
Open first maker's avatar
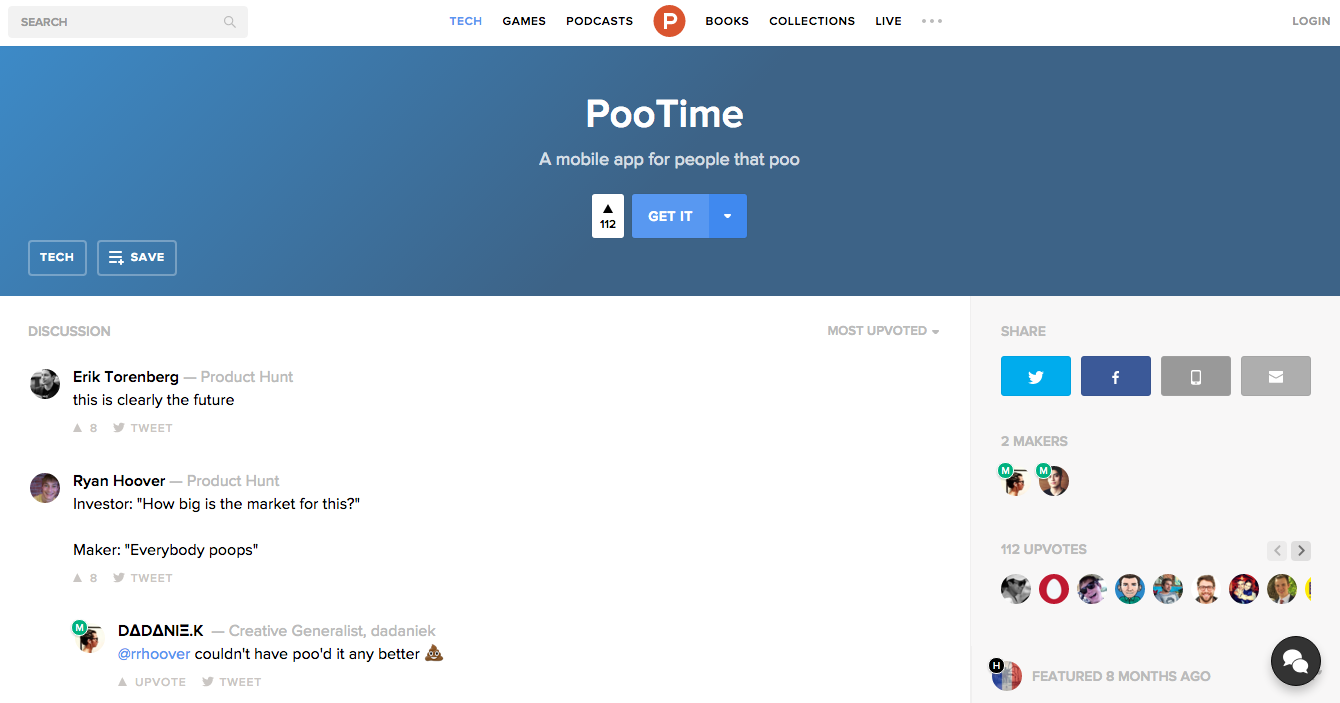(x=1015, y=481)
